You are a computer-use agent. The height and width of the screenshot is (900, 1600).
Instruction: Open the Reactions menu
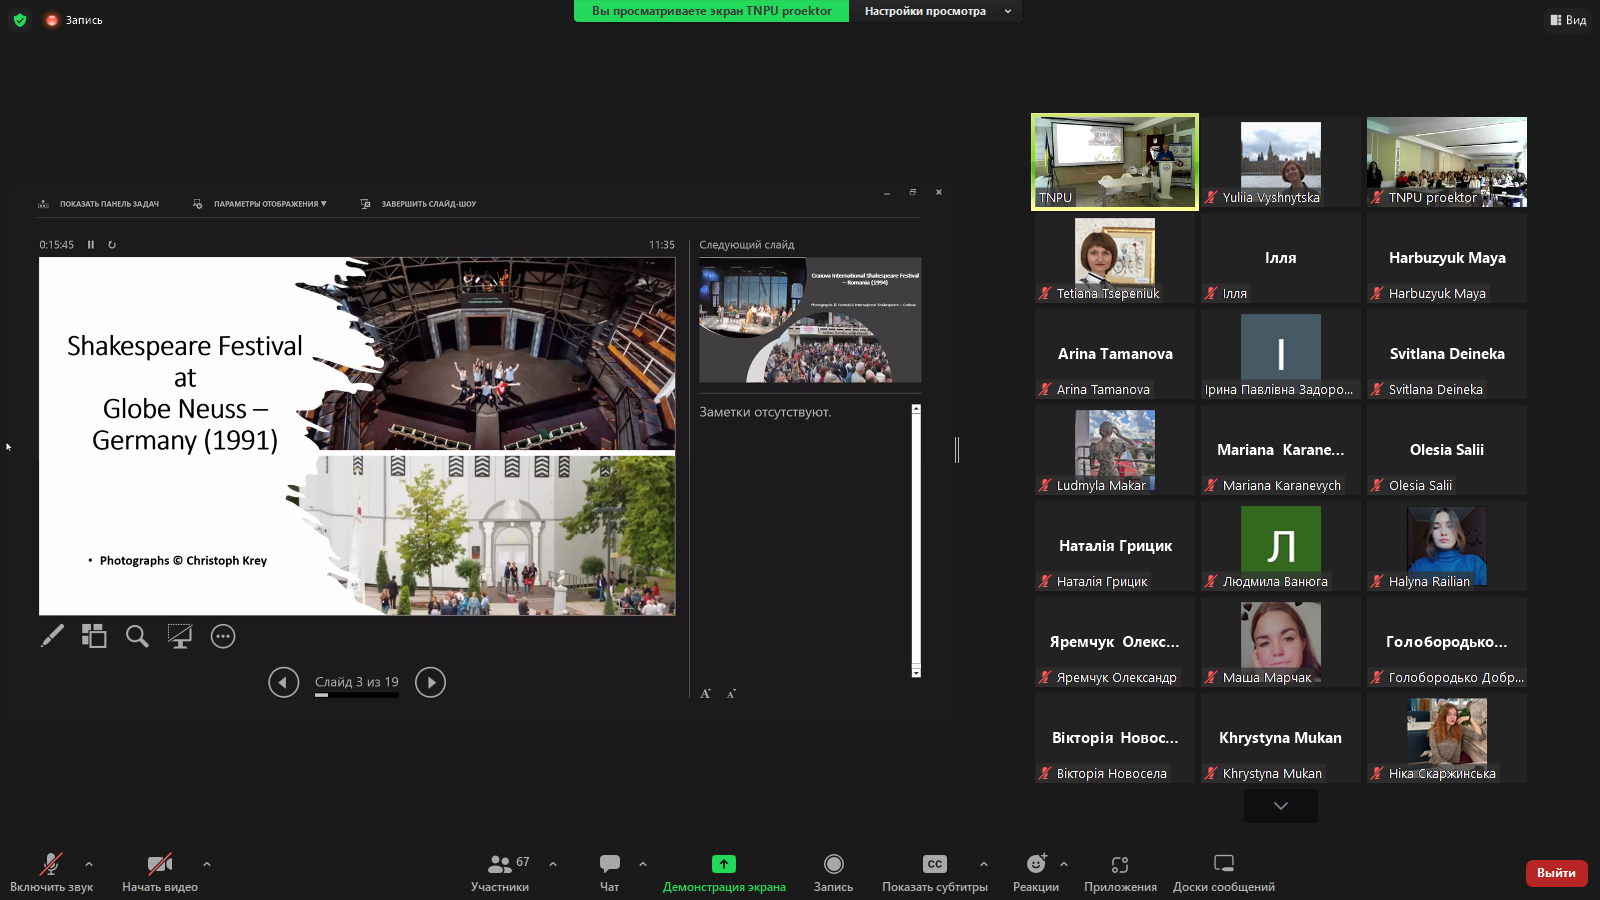tap(1035, 871)
